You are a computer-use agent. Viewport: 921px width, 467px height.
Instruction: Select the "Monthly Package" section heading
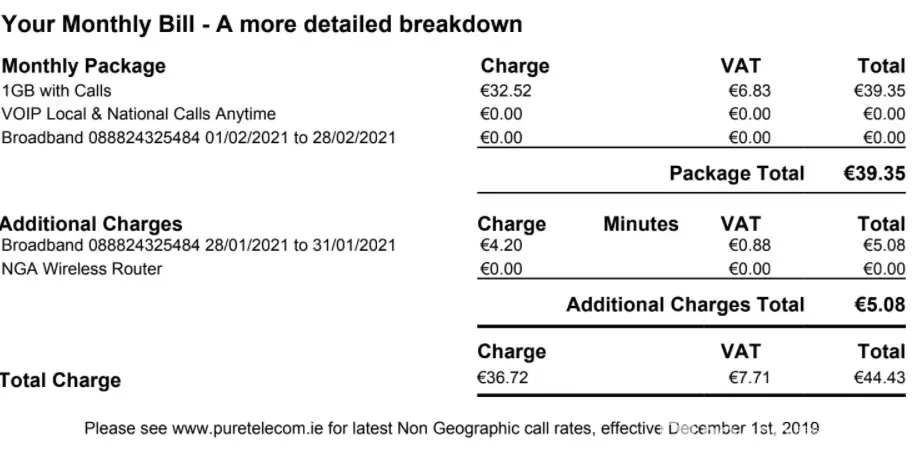tap(84, 67)
